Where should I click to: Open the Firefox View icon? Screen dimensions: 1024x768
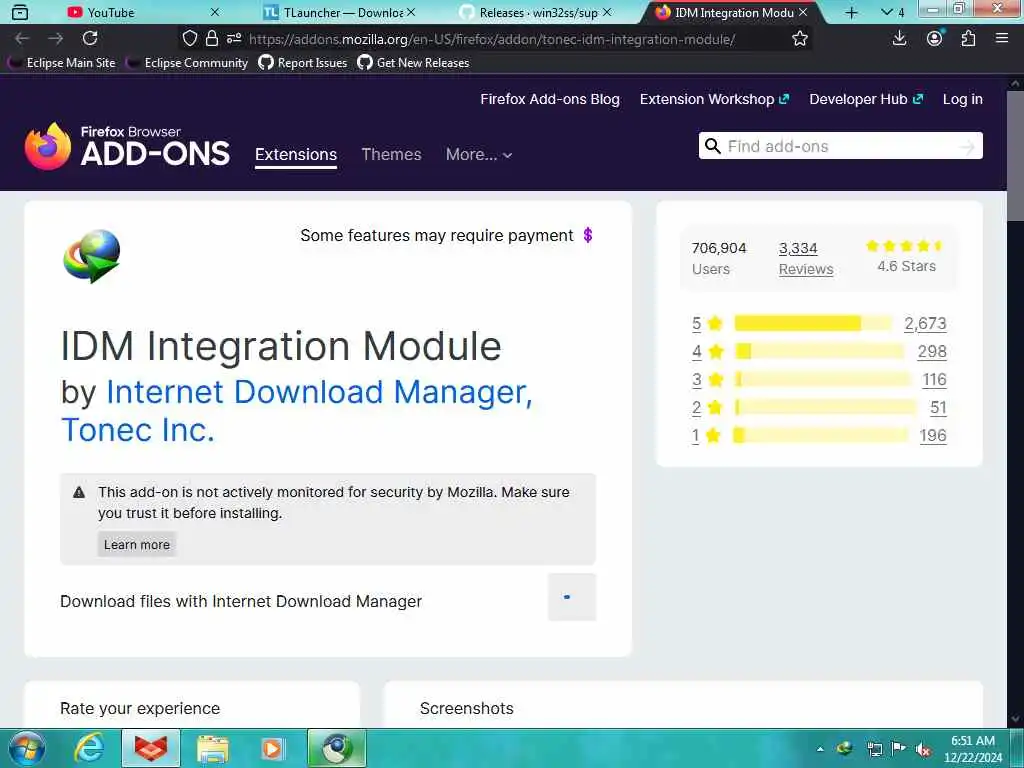(x=20, y=12)
